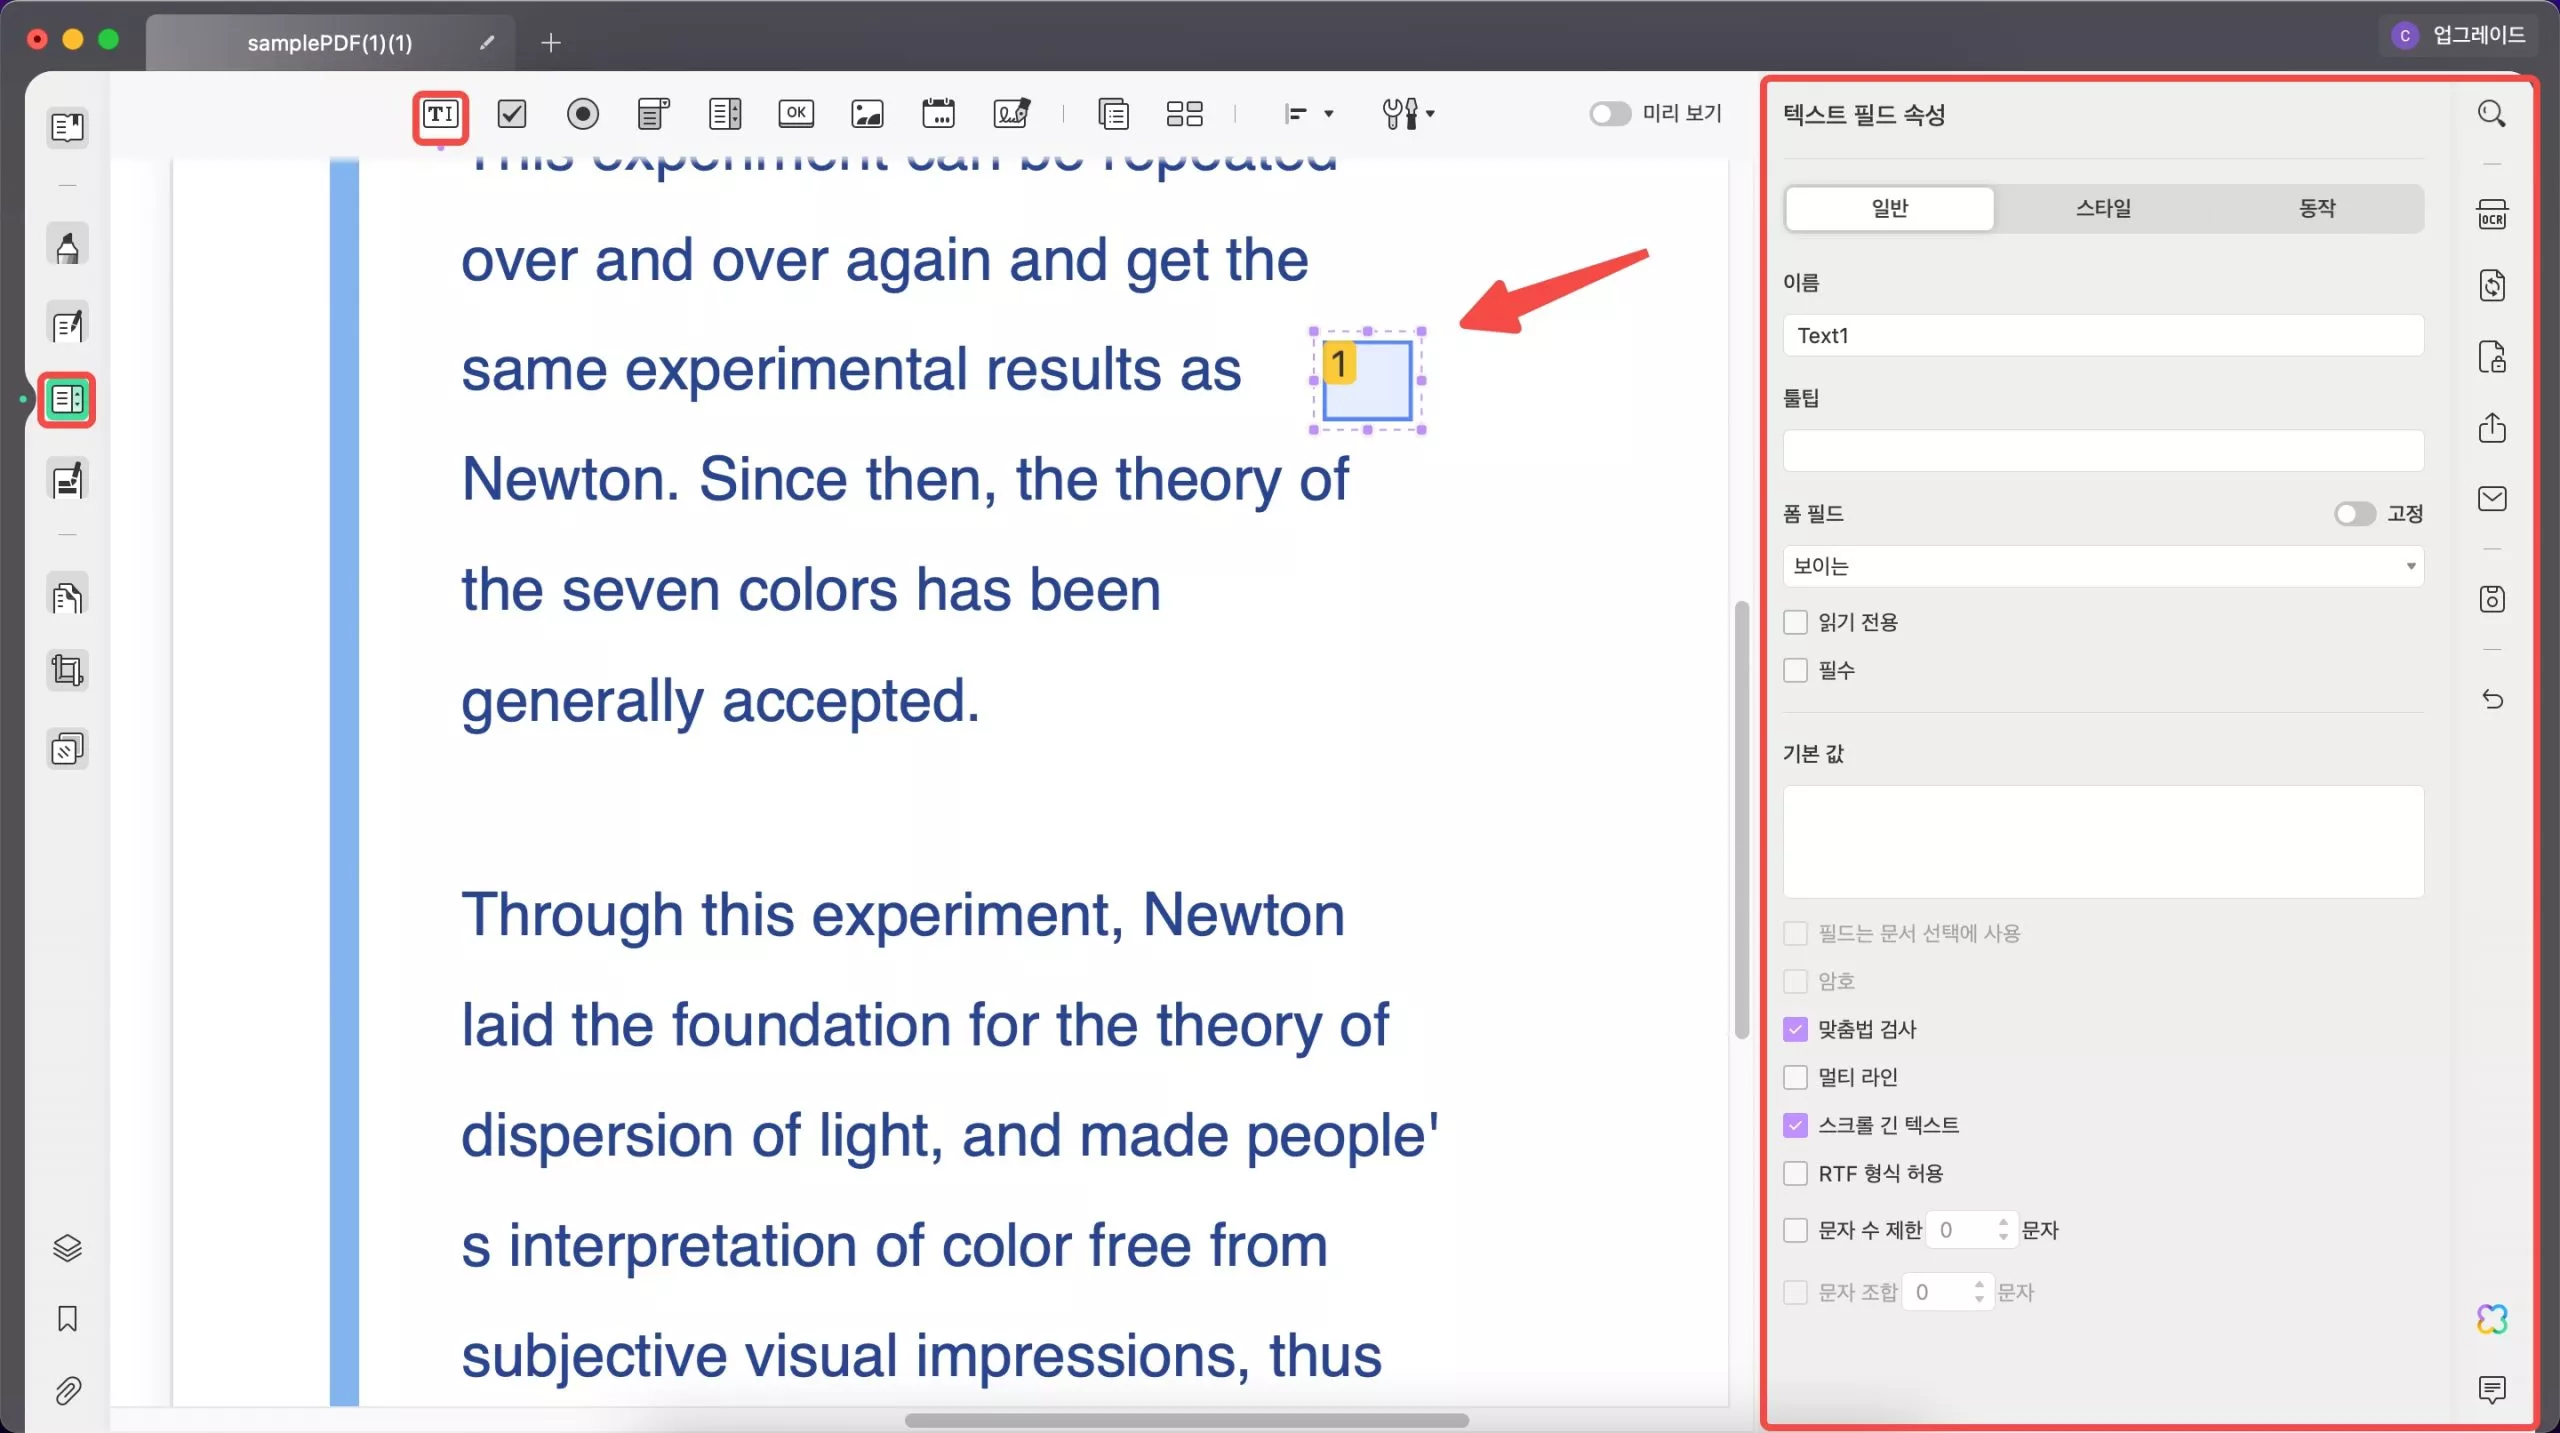The image size is (2560, 1433).
Task: Click the Convert PDF icon
Action: (x=2492, y=286)
